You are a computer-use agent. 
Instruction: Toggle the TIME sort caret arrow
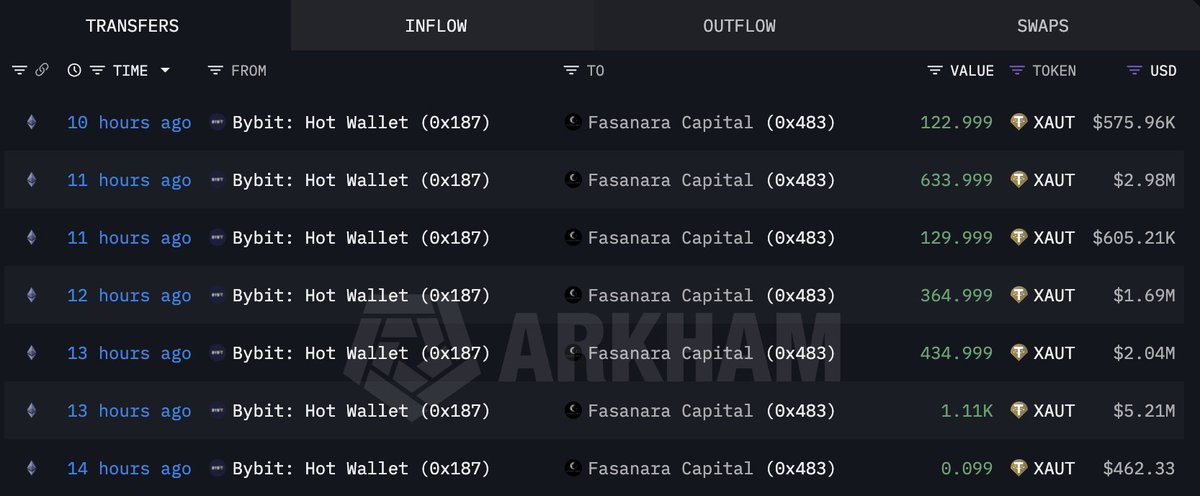click(x=165, y=70)
